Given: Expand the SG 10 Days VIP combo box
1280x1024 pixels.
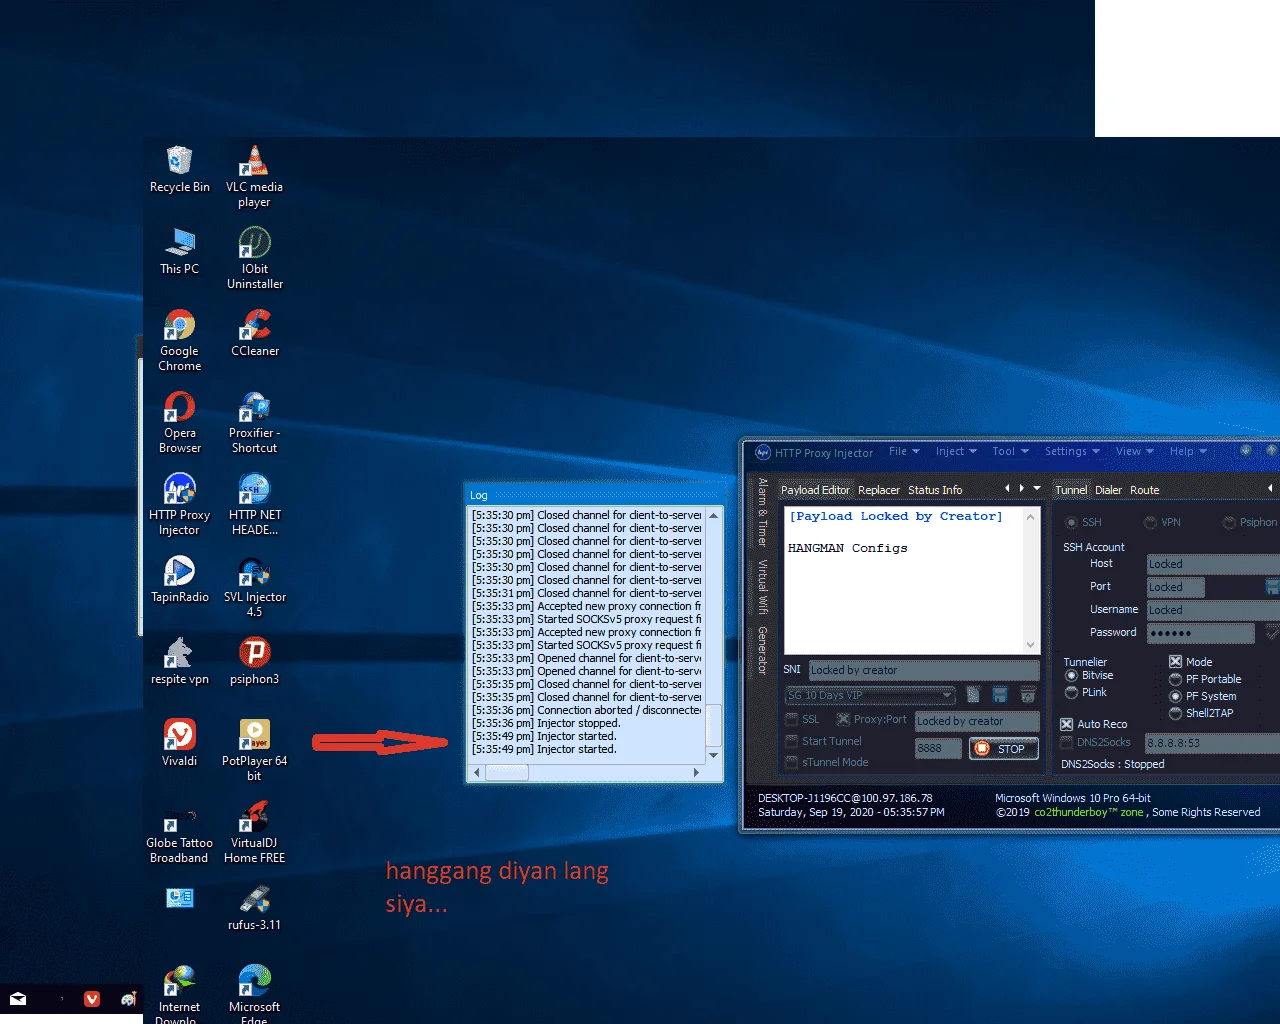Looking at the screenshot, I should coord(947,695).
